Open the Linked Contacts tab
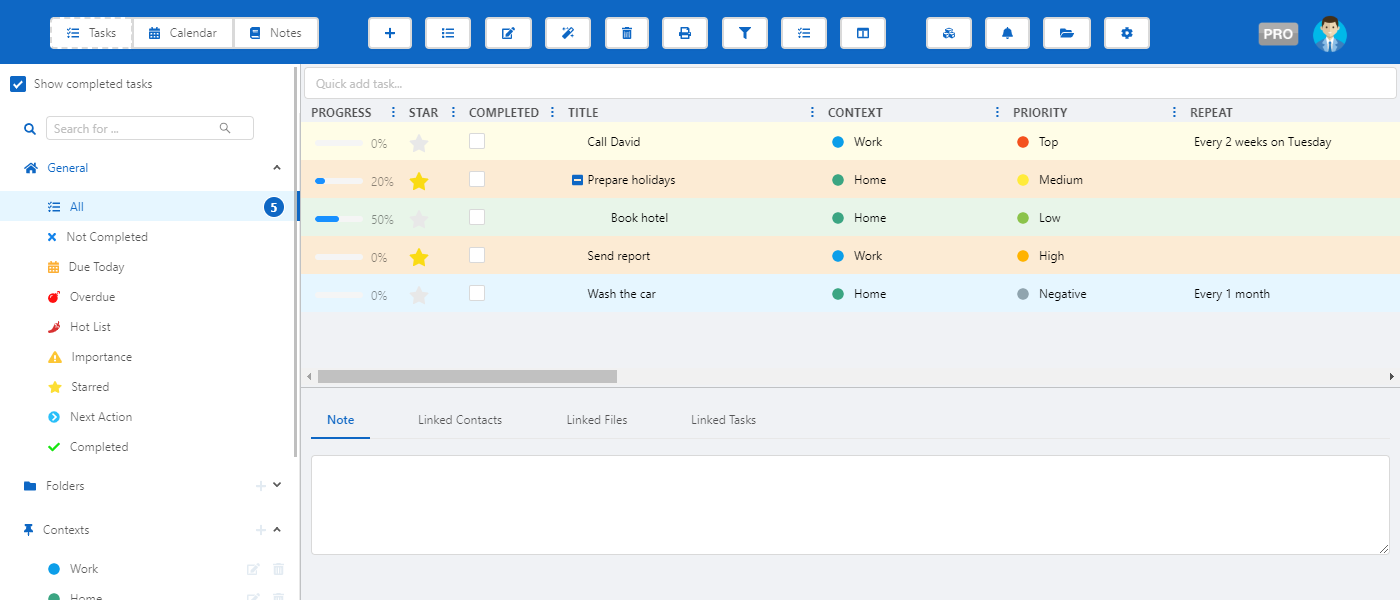The image size is (1400, 600). click(460, 420)
